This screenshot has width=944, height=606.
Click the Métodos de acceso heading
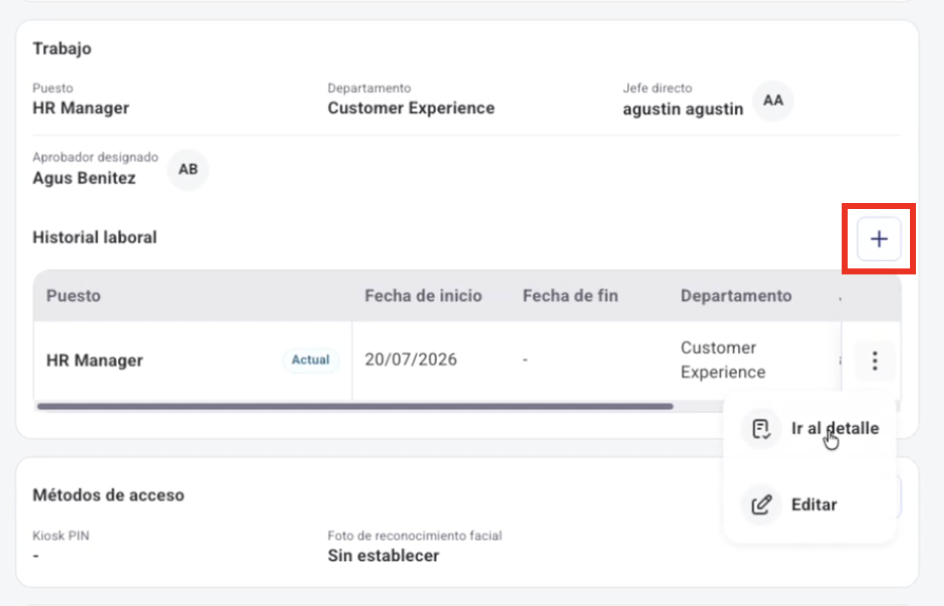point(108,495)
